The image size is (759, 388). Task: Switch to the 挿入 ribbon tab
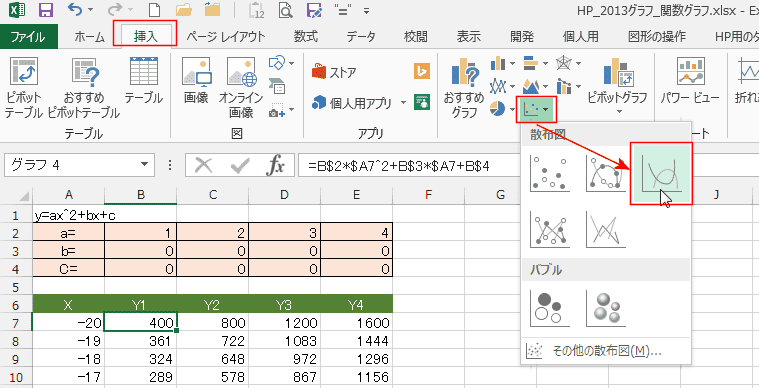click(x=145, y=36)
